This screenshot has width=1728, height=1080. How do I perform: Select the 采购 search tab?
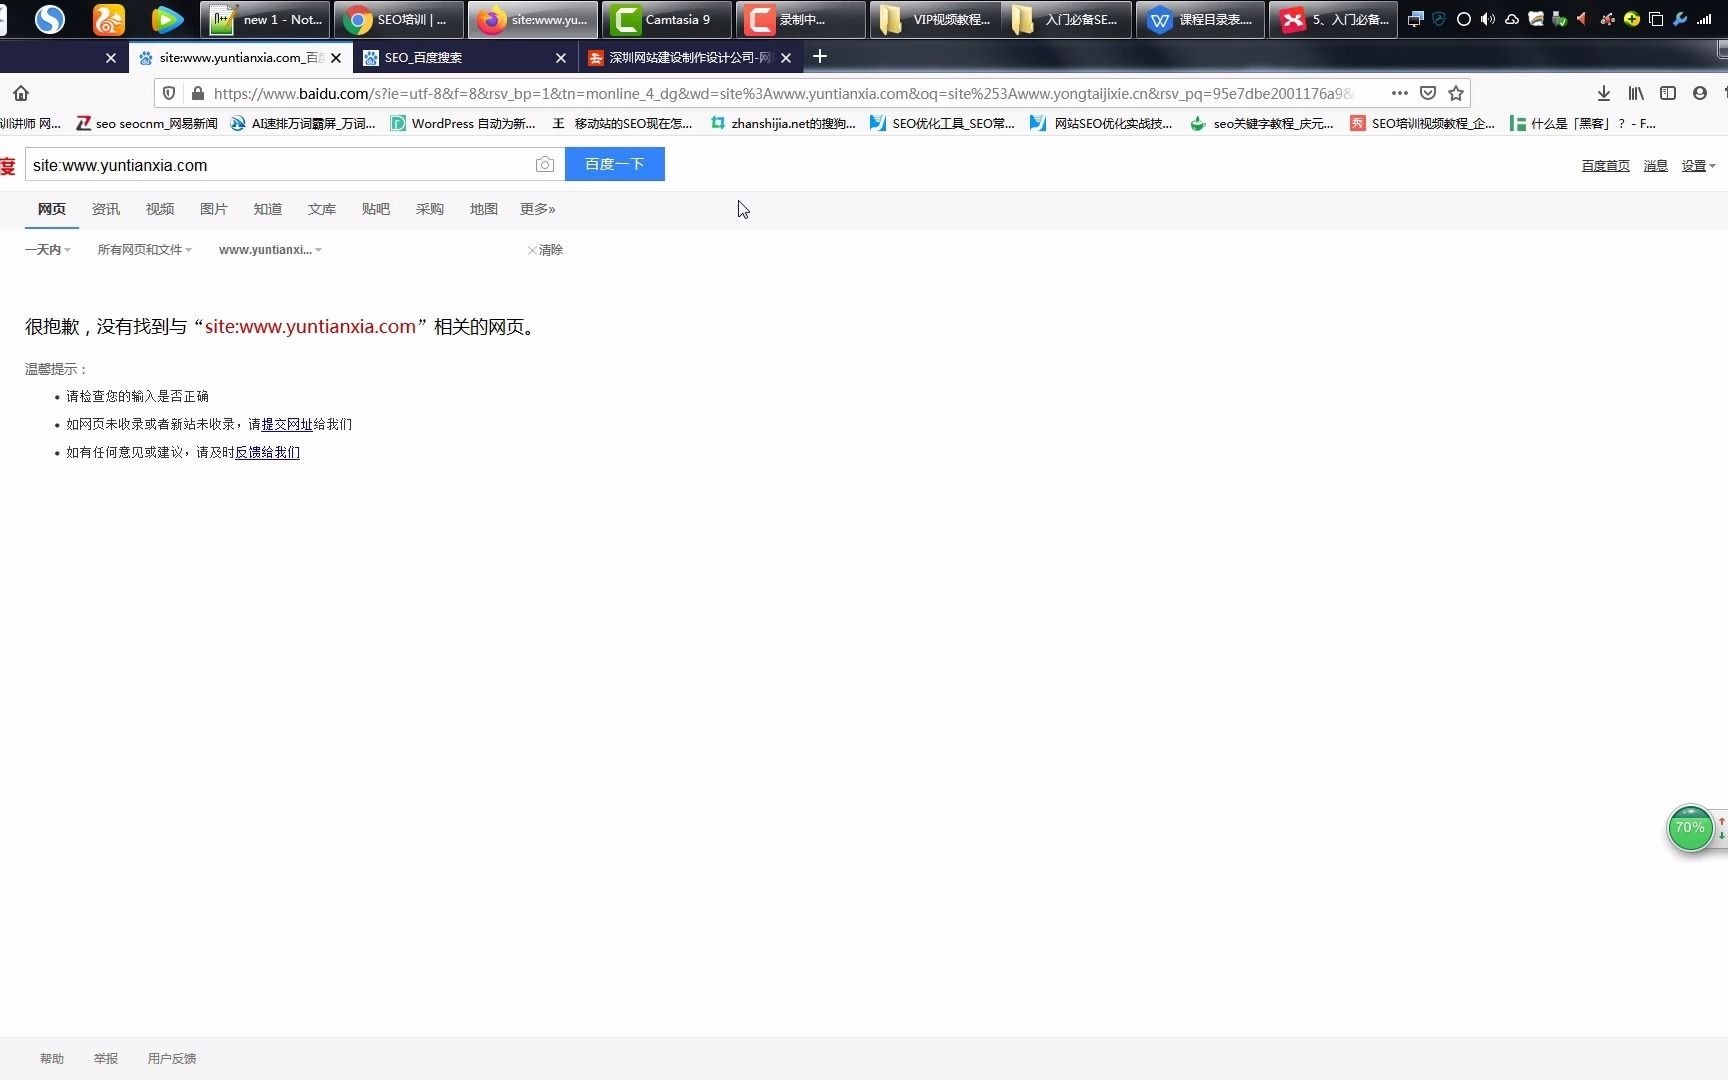(x=430, y=209)
